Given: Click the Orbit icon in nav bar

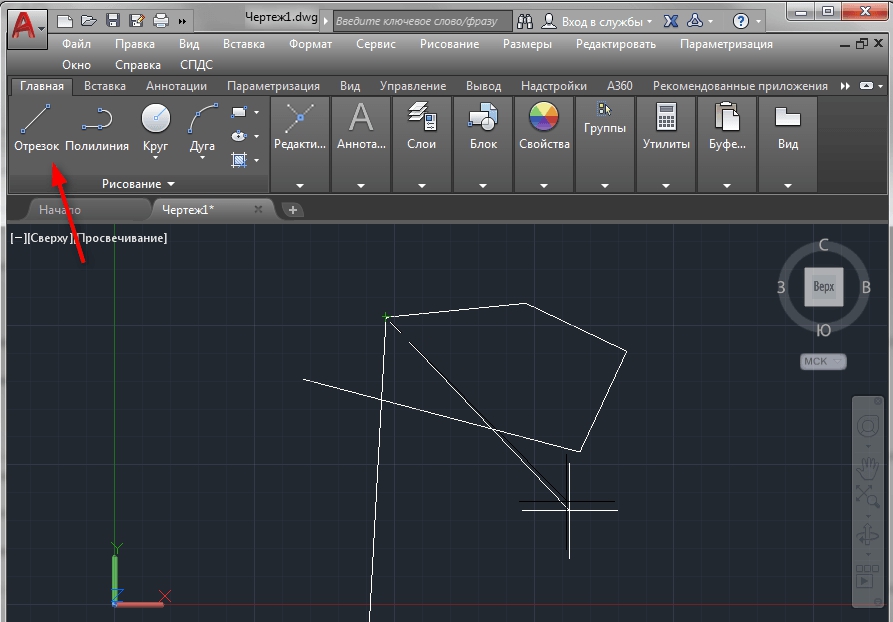Looking at the screenshot, I should 867,536.
